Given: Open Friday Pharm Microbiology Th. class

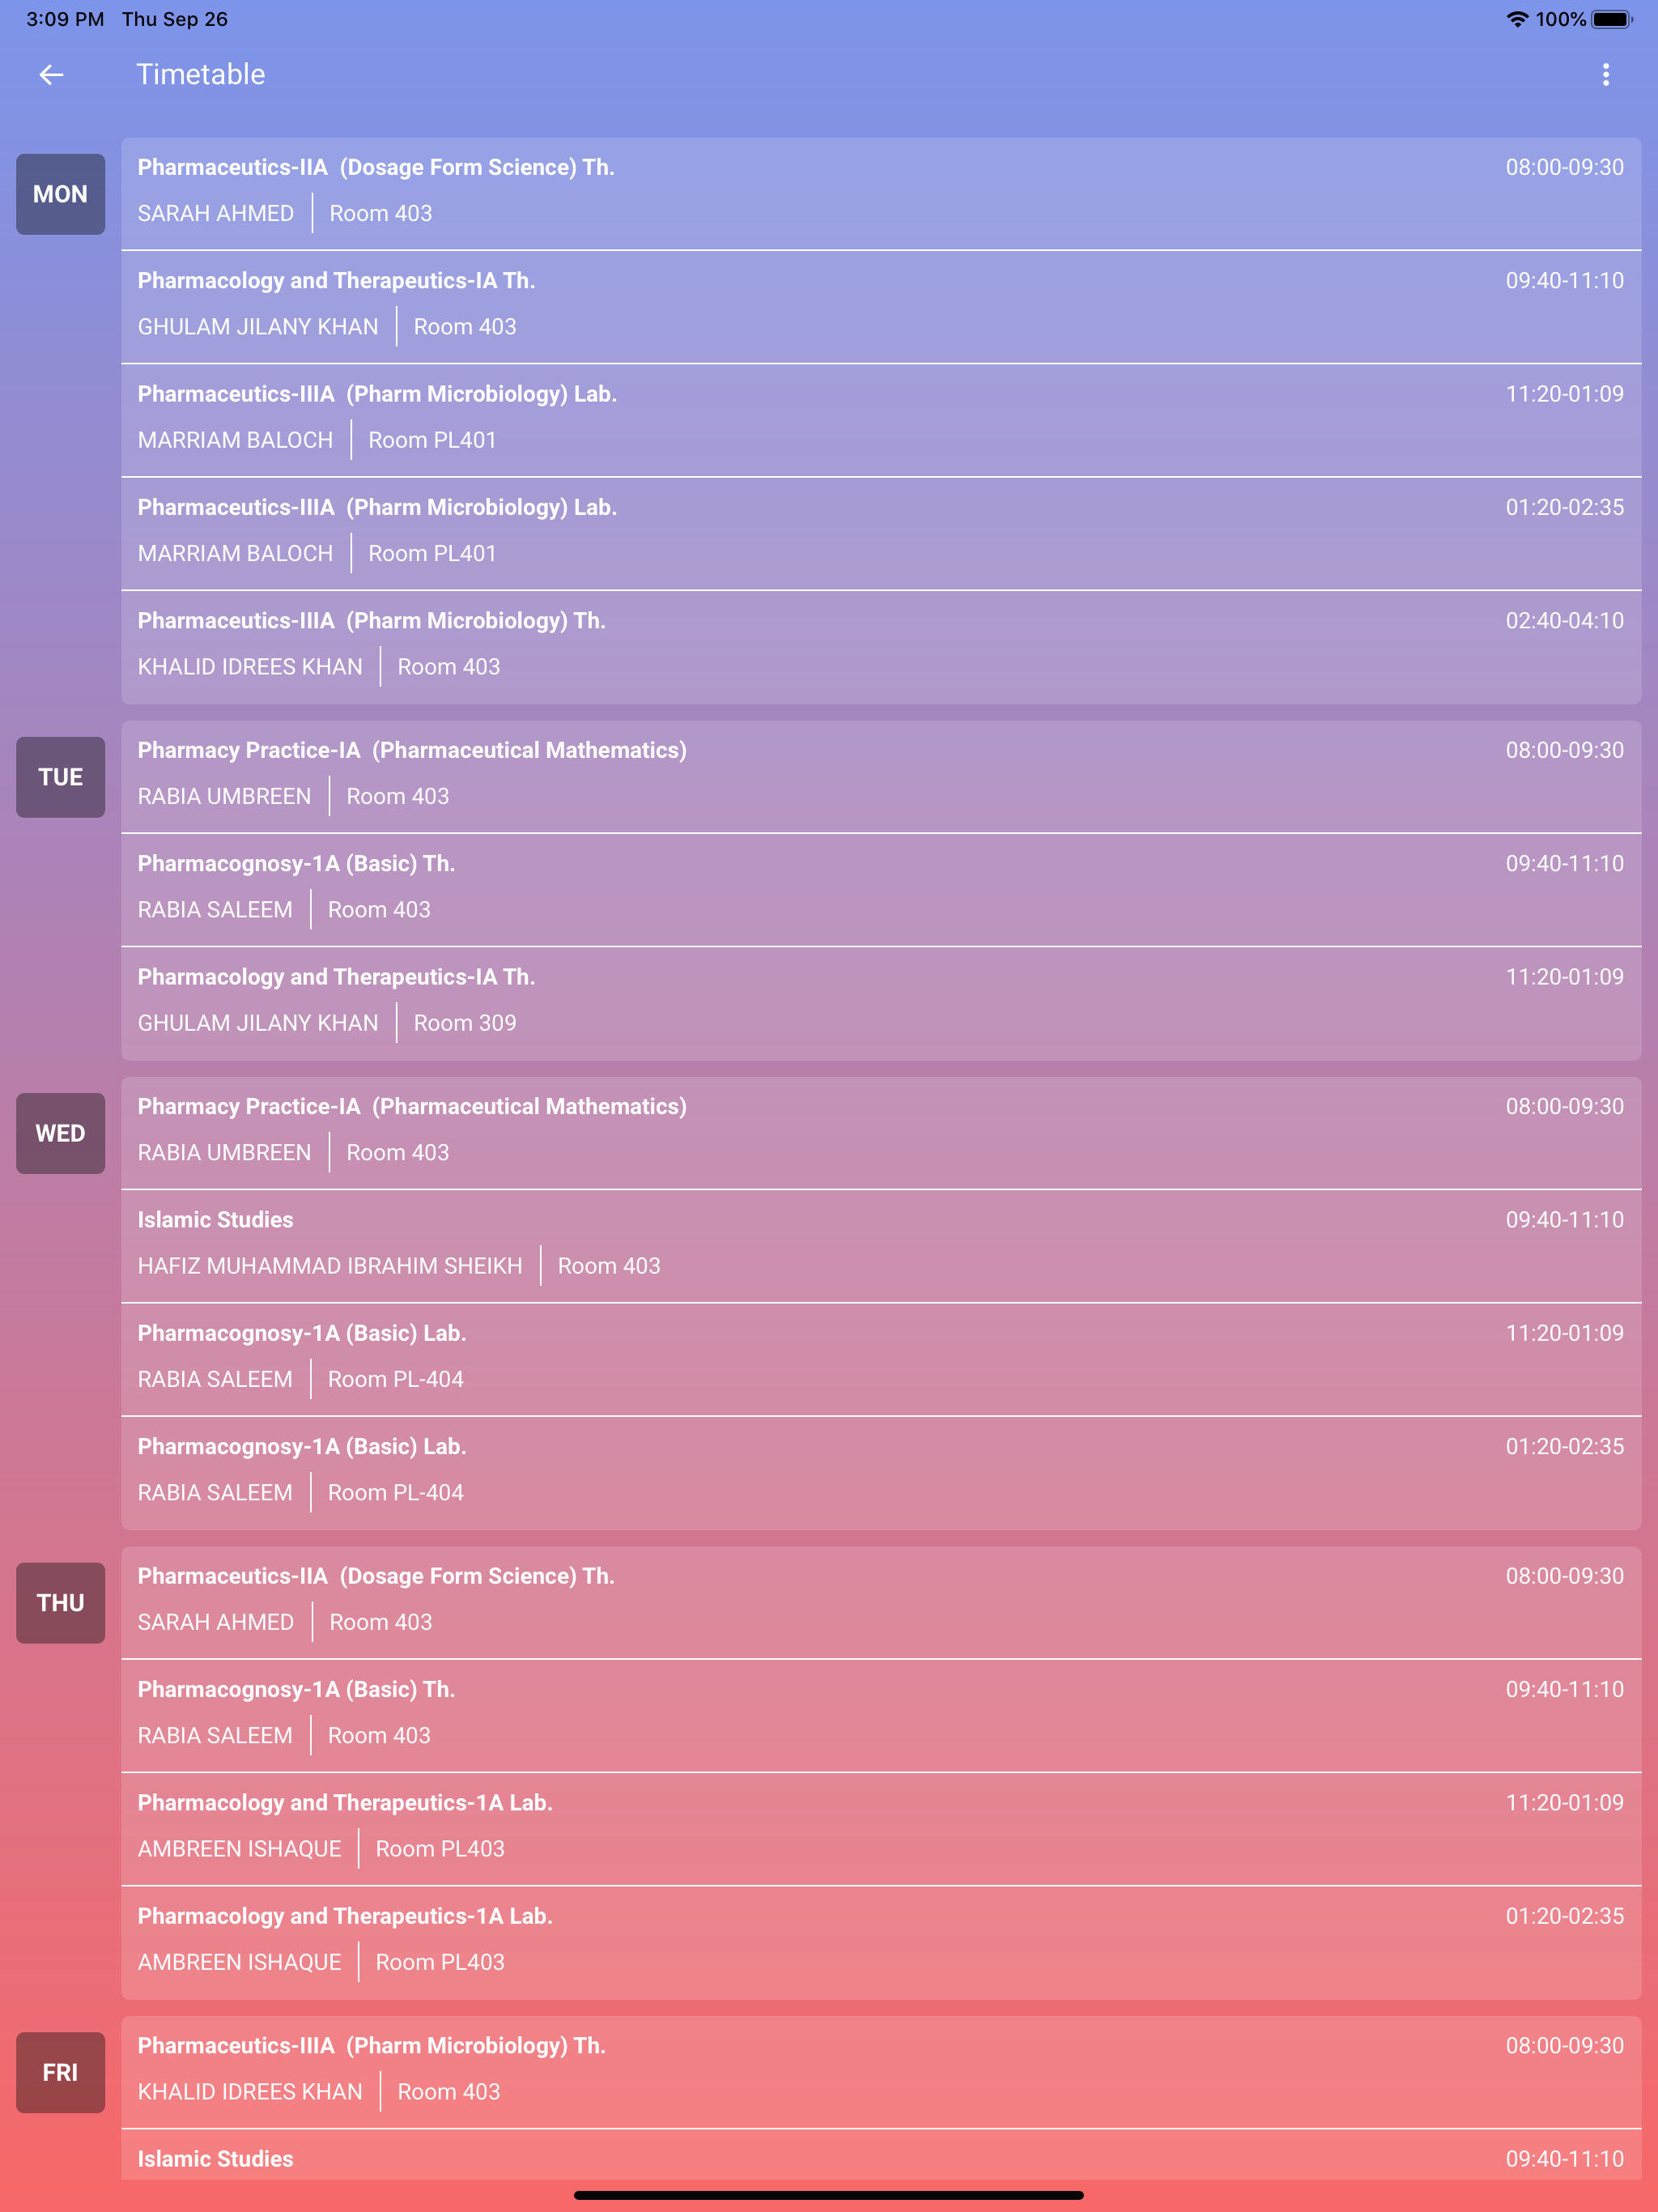Looking at the screenshot, I should 881,2072.
